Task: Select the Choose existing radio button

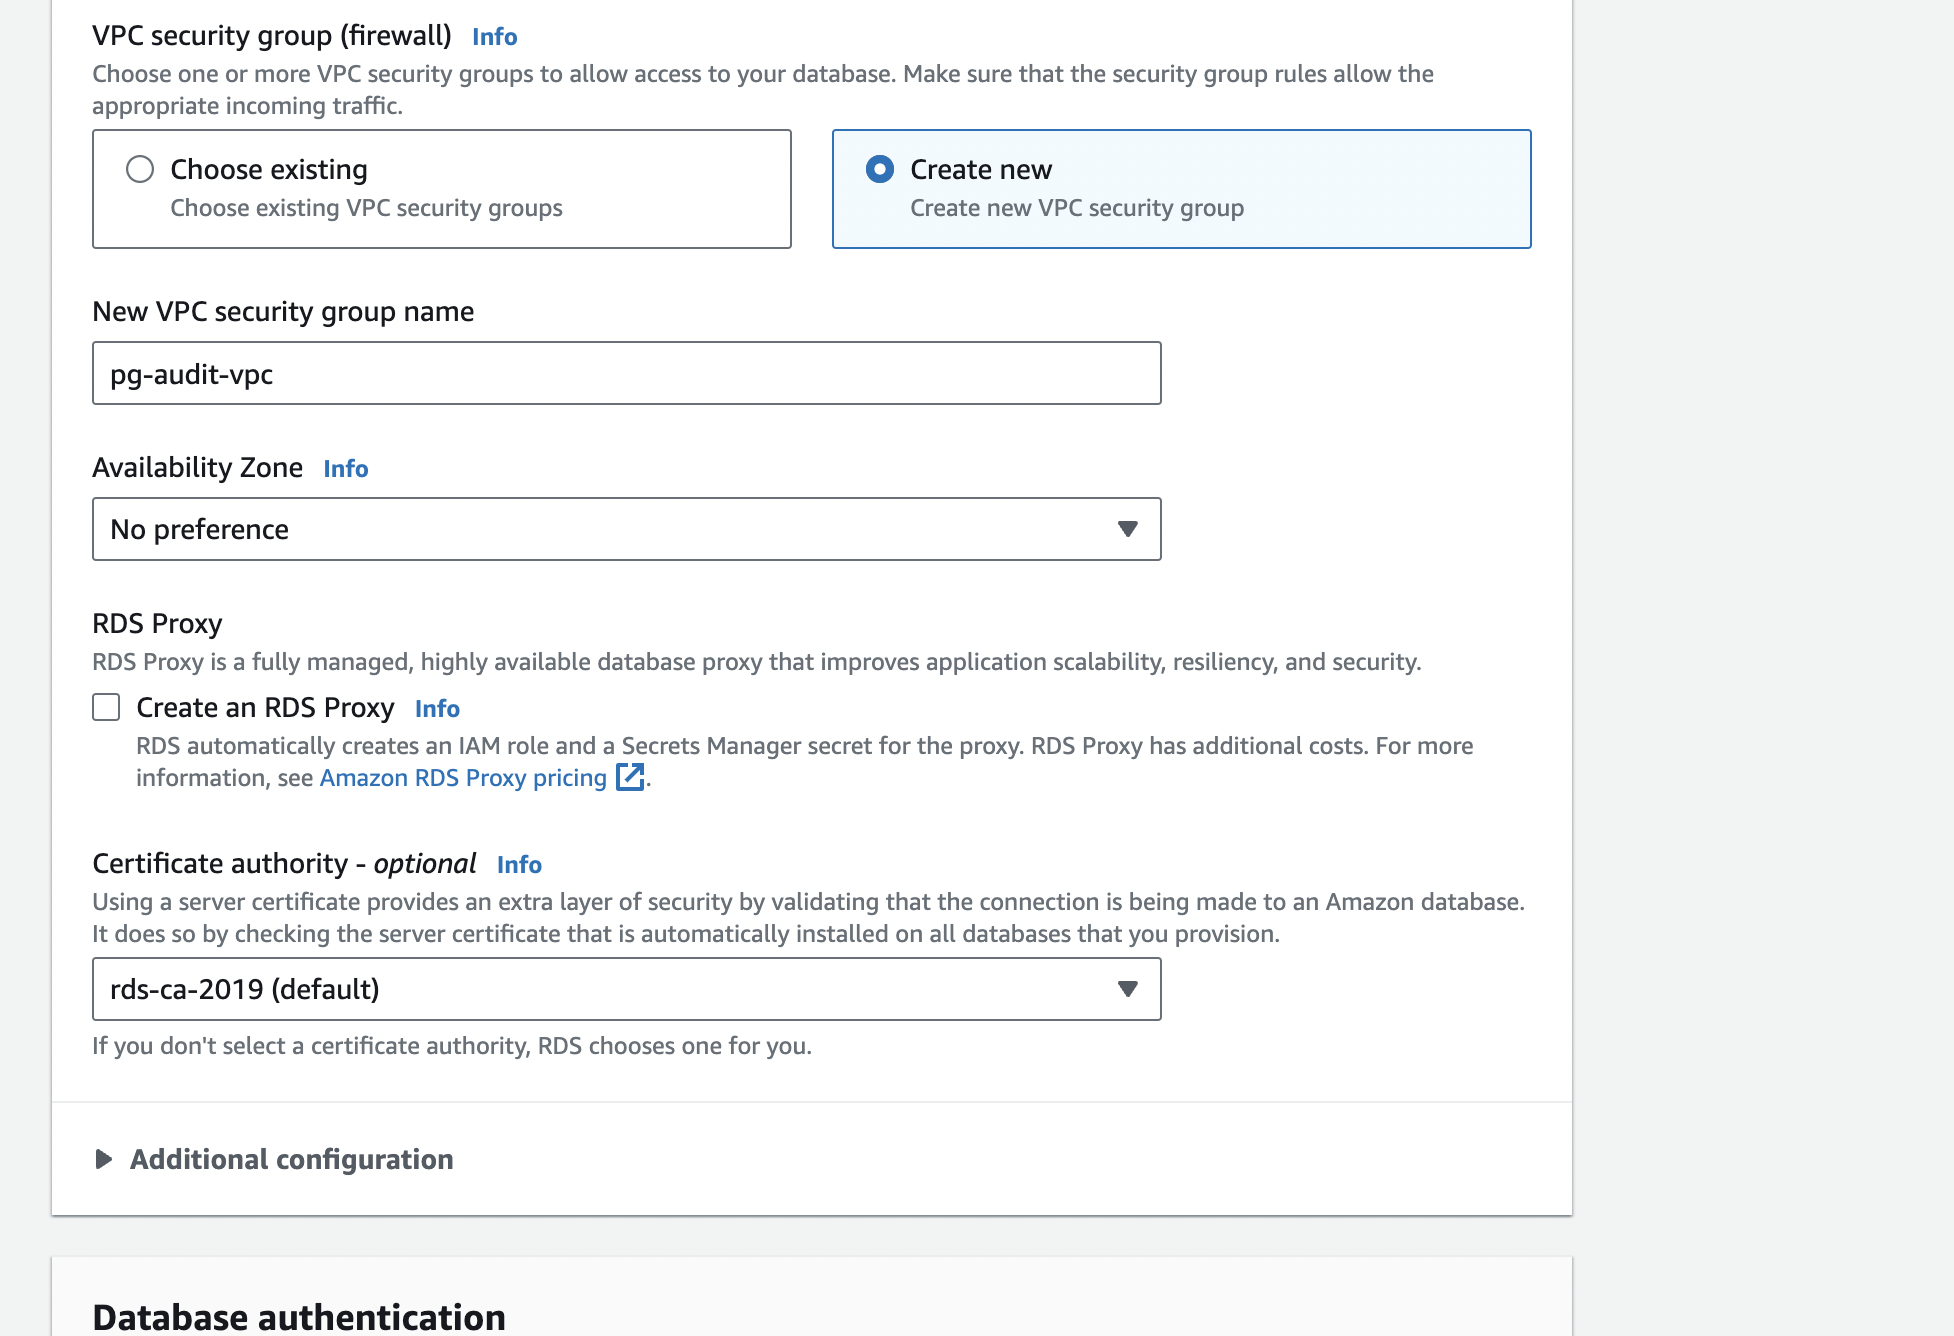Action: [x=140, y=169]
